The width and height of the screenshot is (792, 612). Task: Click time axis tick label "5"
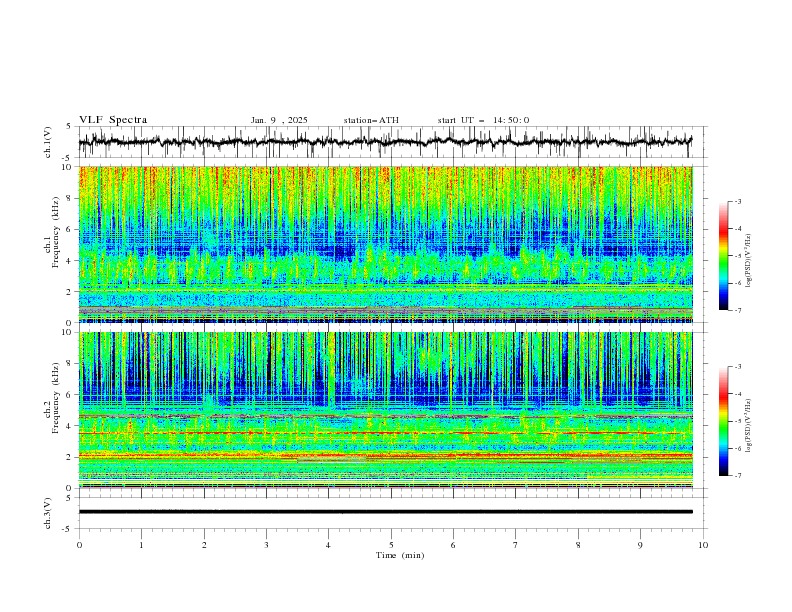point(391,545)
